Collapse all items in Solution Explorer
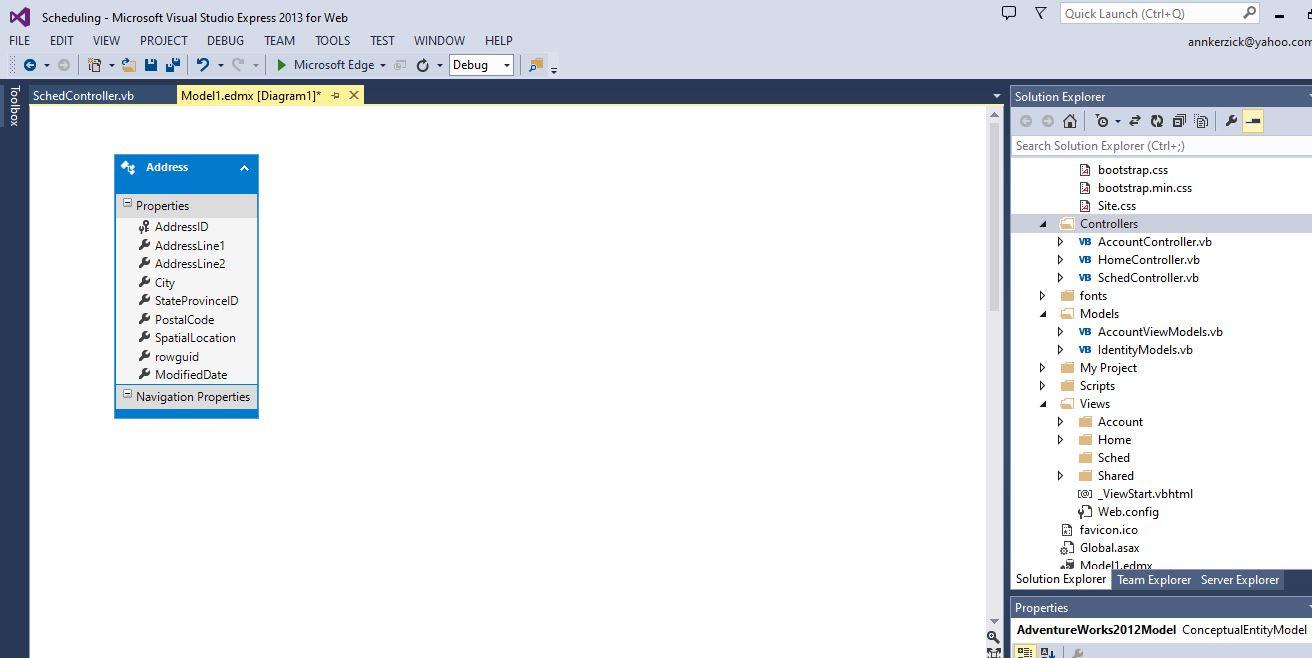The height and width of the screenshot is (658, 1312). click(1178, 120)
